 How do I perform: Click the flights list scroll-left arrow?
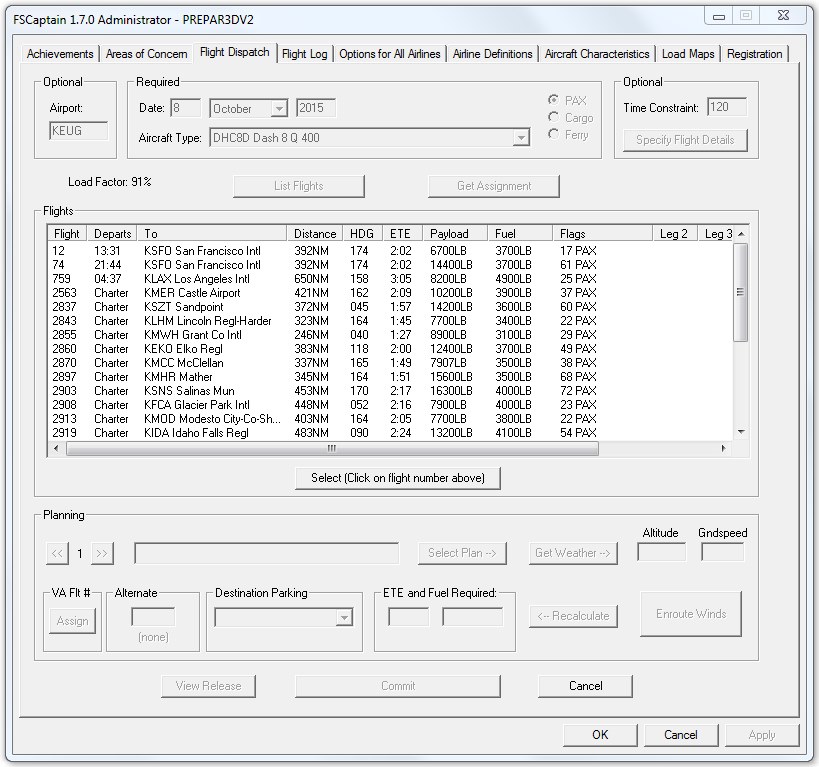click(56, 448)
